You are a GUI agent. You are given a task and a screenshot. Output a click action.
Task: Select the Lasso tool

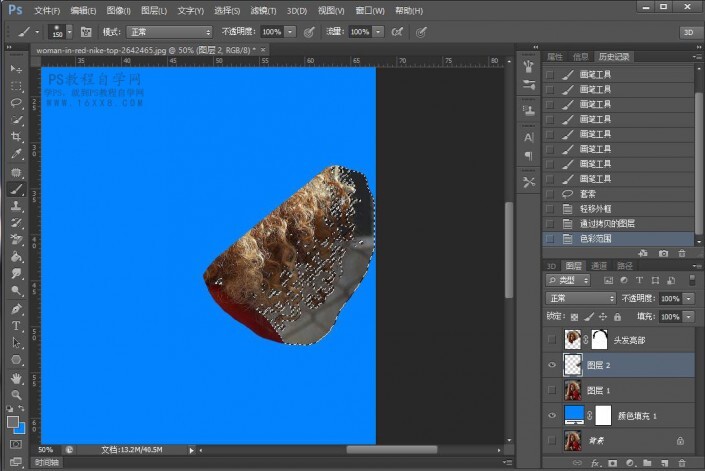pos(16,102)
